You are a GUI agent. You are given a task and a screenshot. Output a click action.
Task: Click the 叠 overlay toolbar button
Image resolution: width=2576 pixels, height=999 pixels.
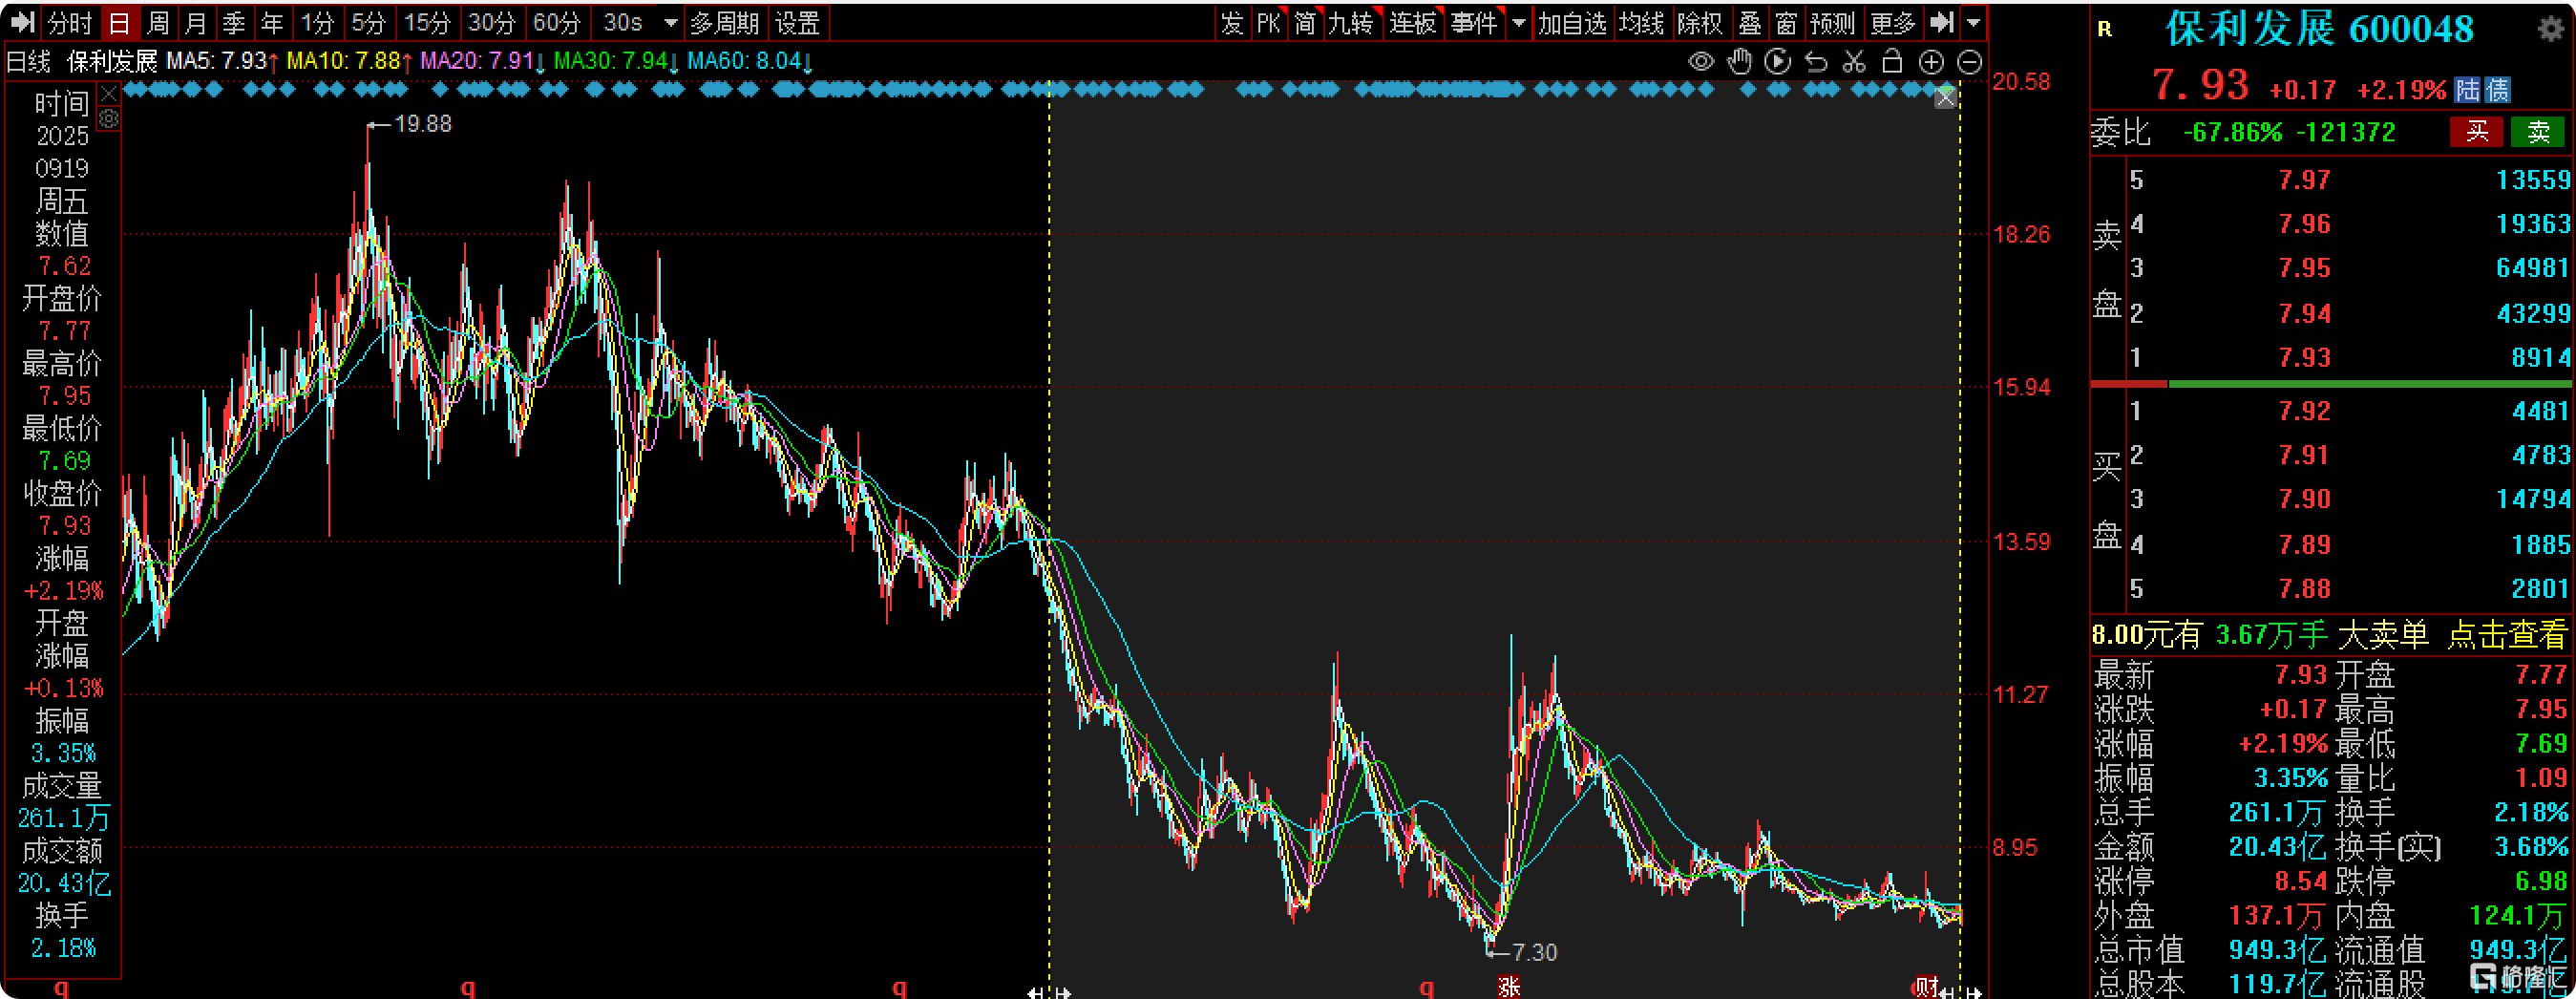click(1750, 23)
